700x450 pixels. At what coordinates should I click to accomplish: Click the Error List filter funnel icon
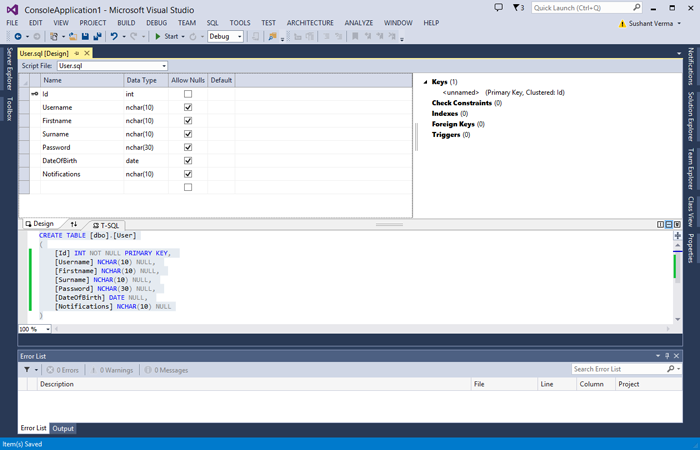click(27, 370)
